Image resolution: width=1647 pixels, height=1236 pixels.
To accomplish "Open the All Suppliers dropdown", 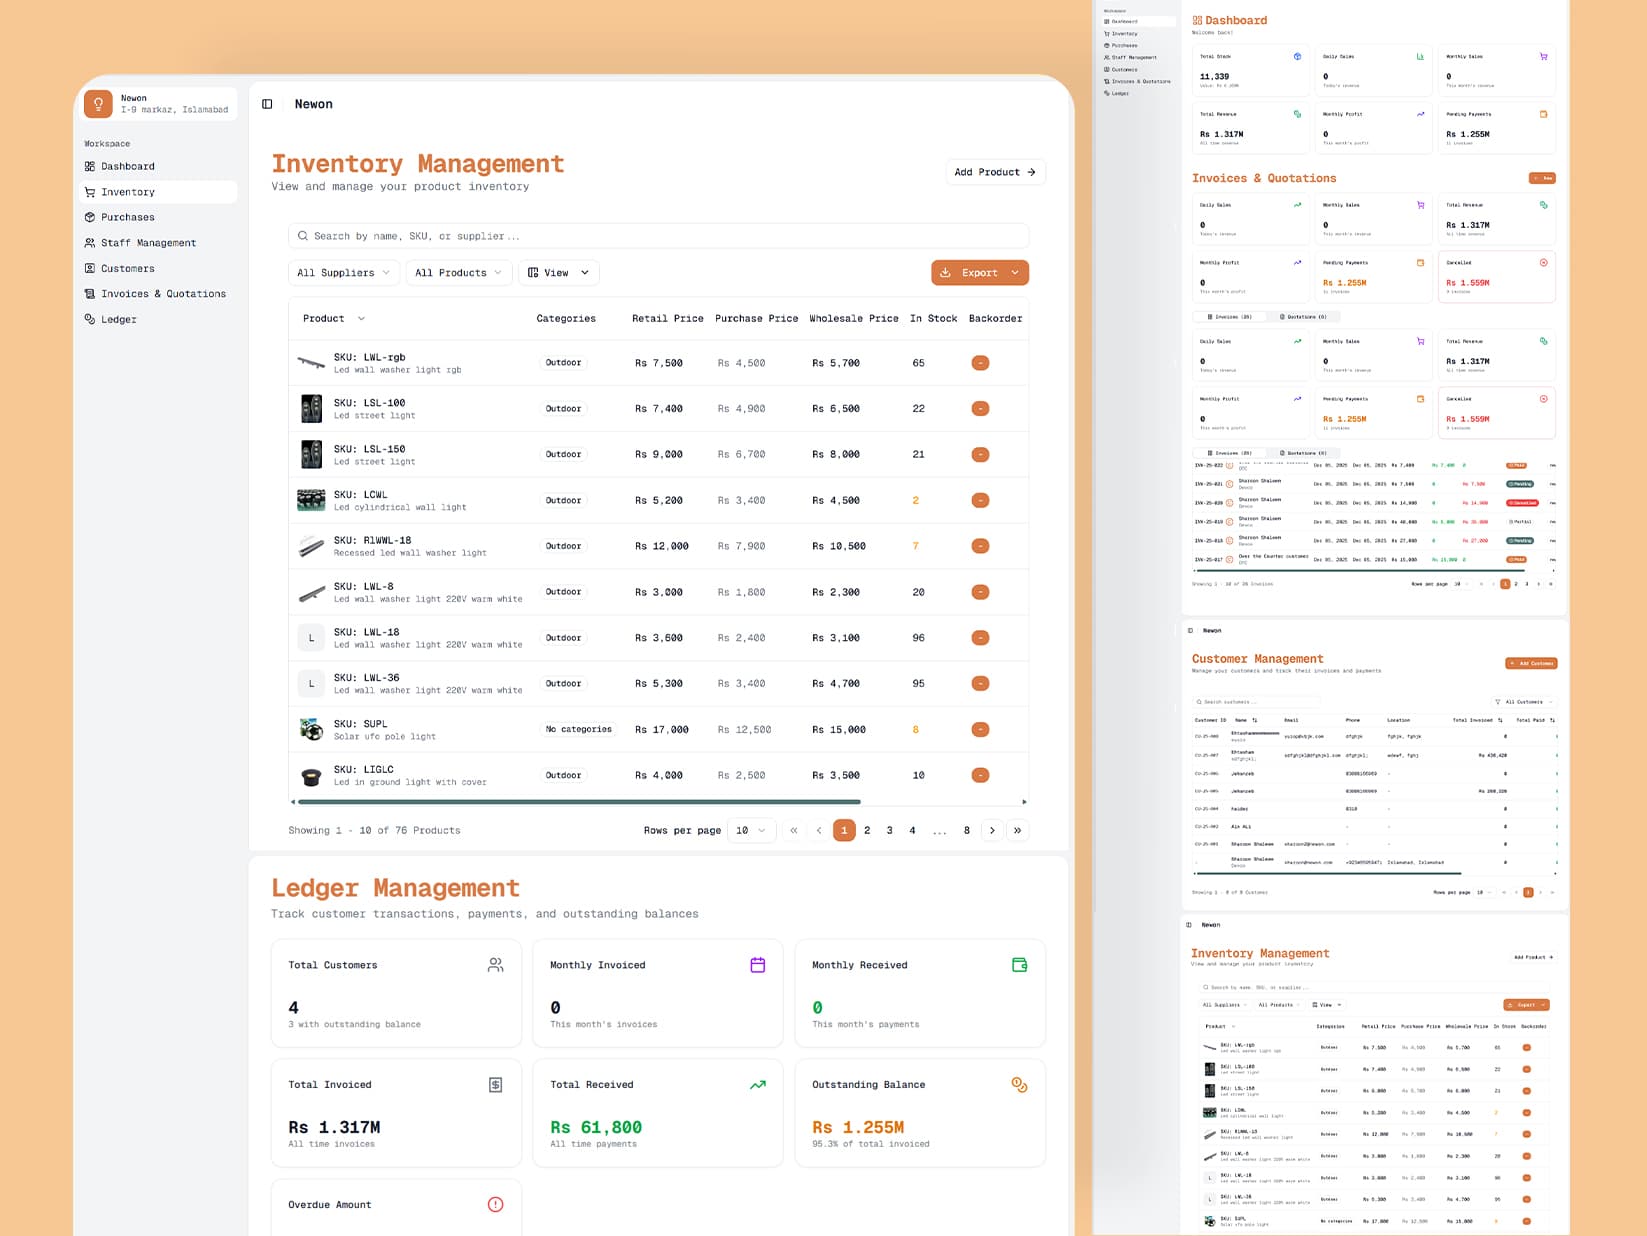I will click(x=343, y=273).
